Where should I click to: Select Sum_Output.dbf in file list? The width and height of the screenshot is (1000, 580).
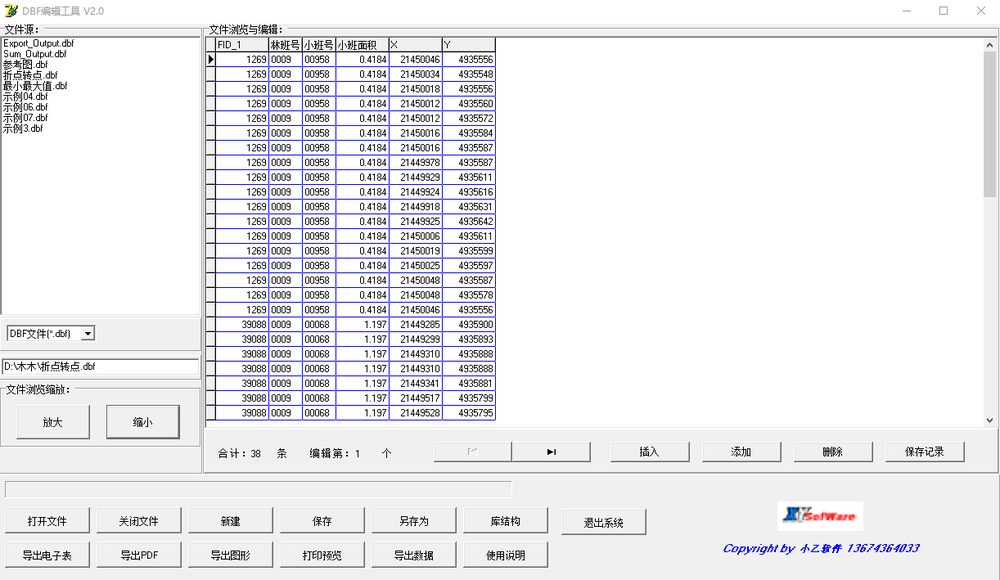point(34,54)
